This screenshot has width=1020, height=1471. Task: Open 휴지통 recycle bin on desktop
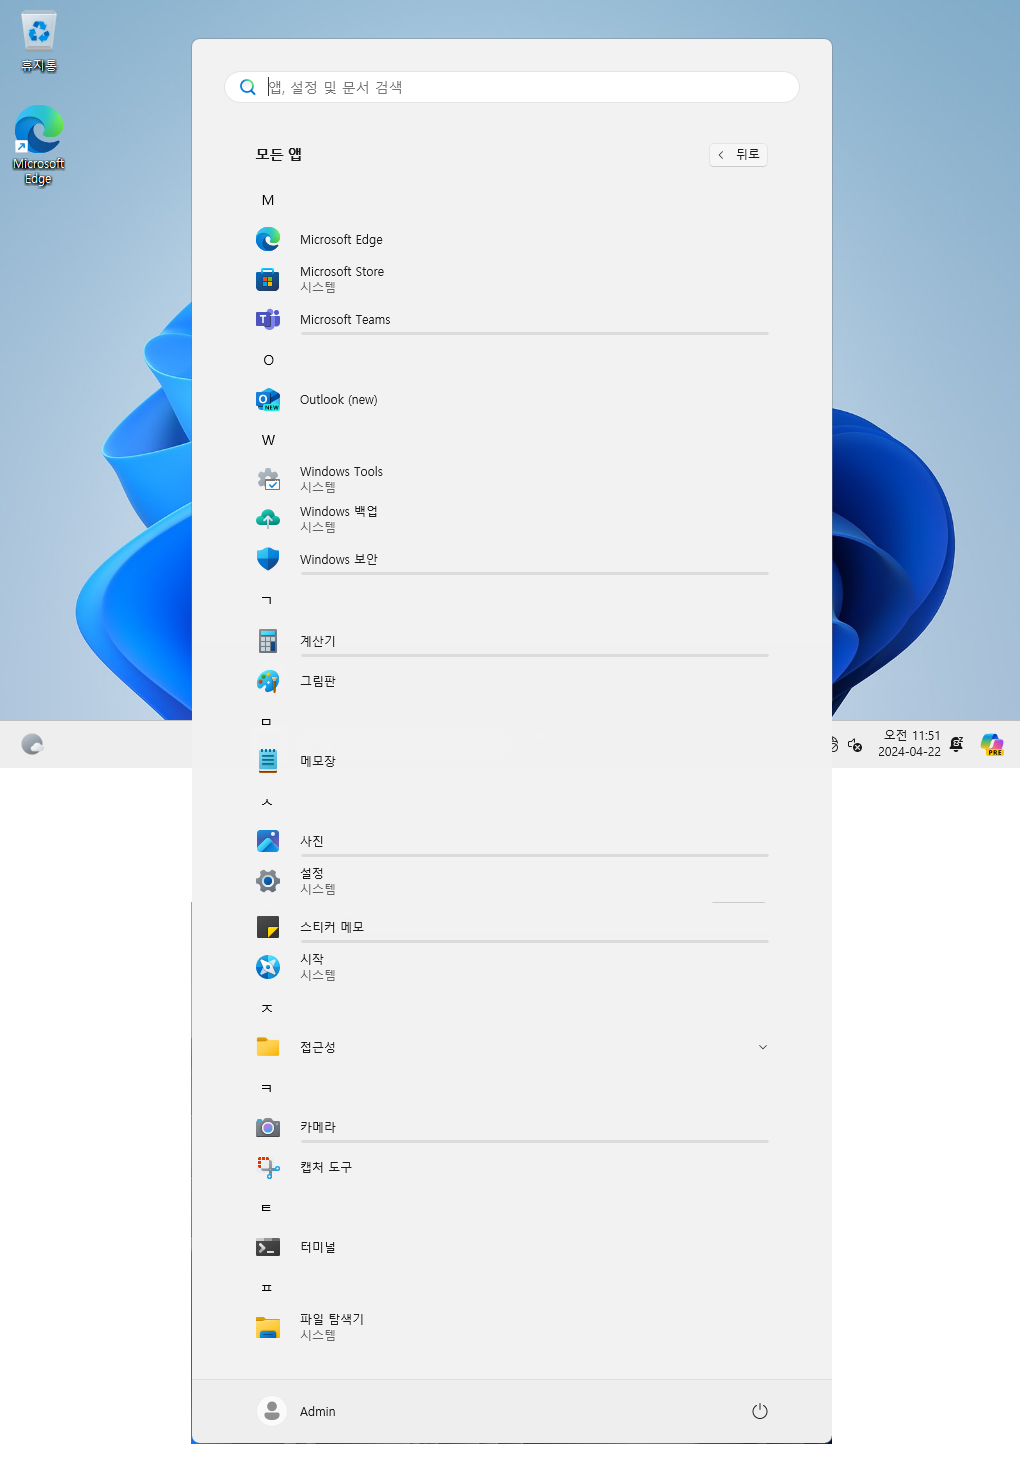pyautogui.click(x=39, y=41)
